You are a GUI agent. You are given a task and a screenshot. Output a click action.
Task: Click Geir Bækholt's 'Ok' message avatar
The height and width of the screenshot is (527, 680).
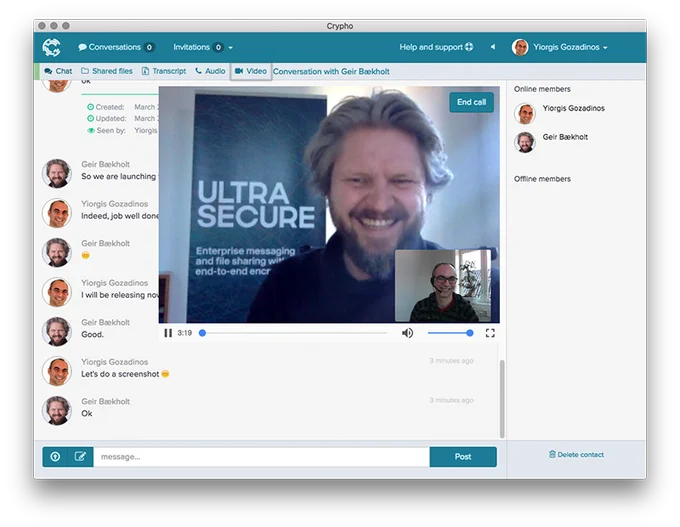coord(57,410)
